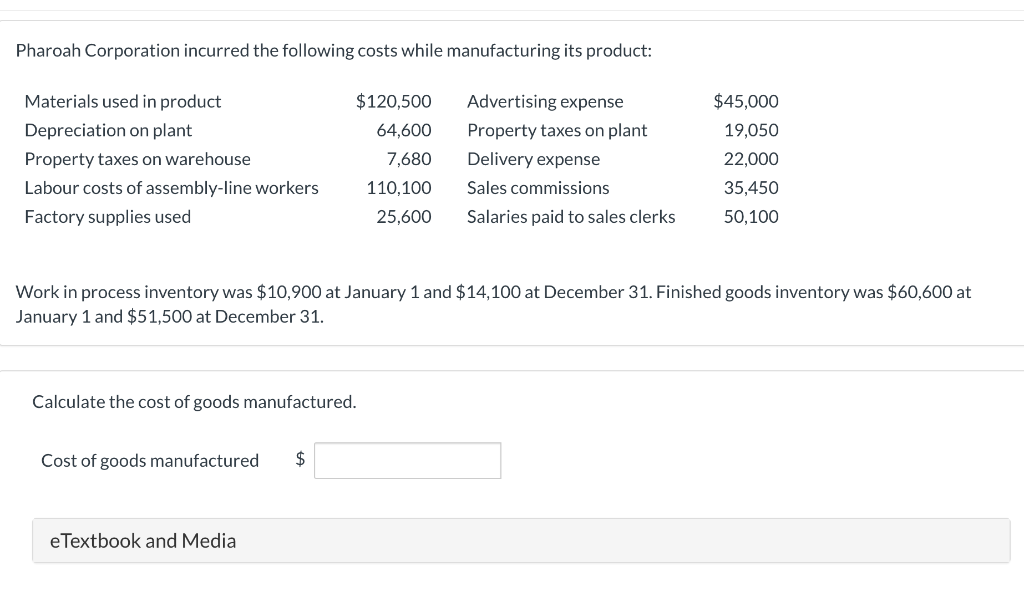
Task: Click the "Factory supplies used" label
Action: coord(108,217)
